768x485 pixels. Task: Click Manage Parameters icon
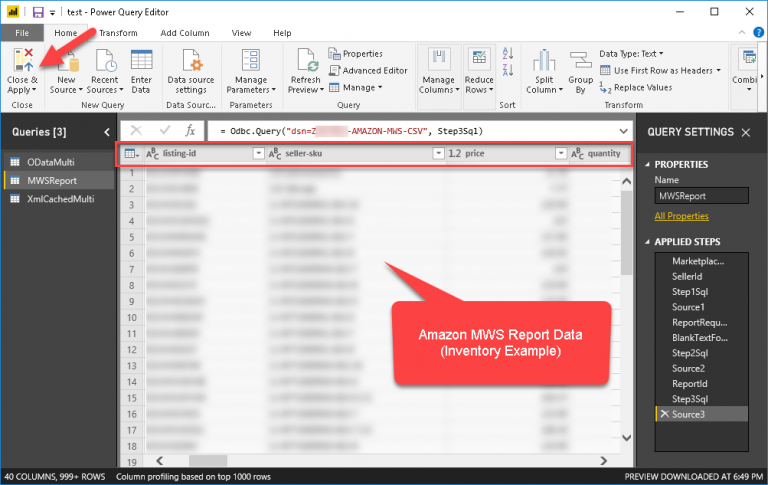[251, 61]
